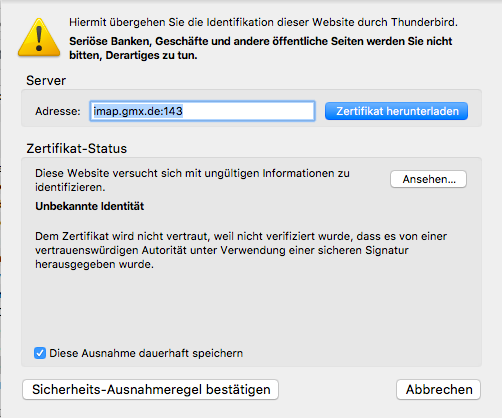The width and height of the screenshot is (502, 418).
Task: Cancel the dialog using Abbrechen
Action: 438,389
